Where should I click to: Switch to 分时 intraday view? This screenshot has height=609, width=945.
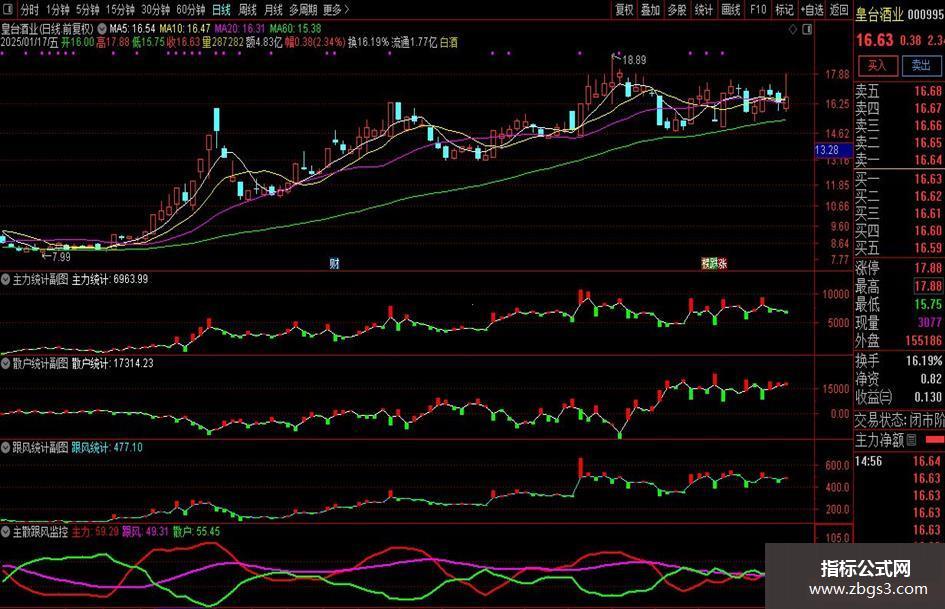29,10
